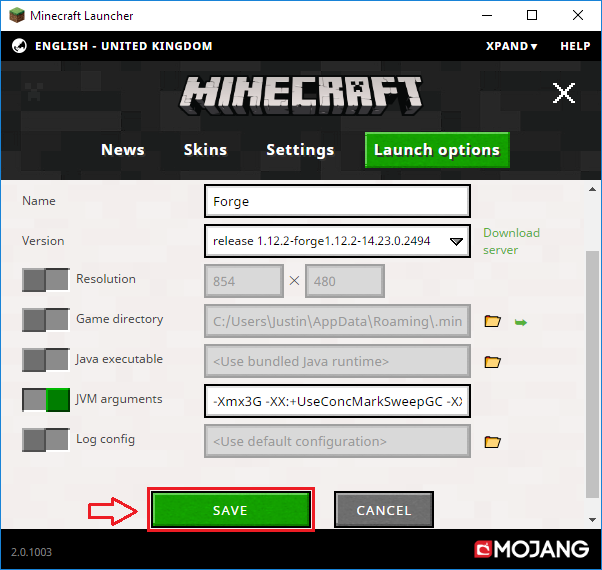
Task: Select the Launch options tab
Action: click(437, 150)
